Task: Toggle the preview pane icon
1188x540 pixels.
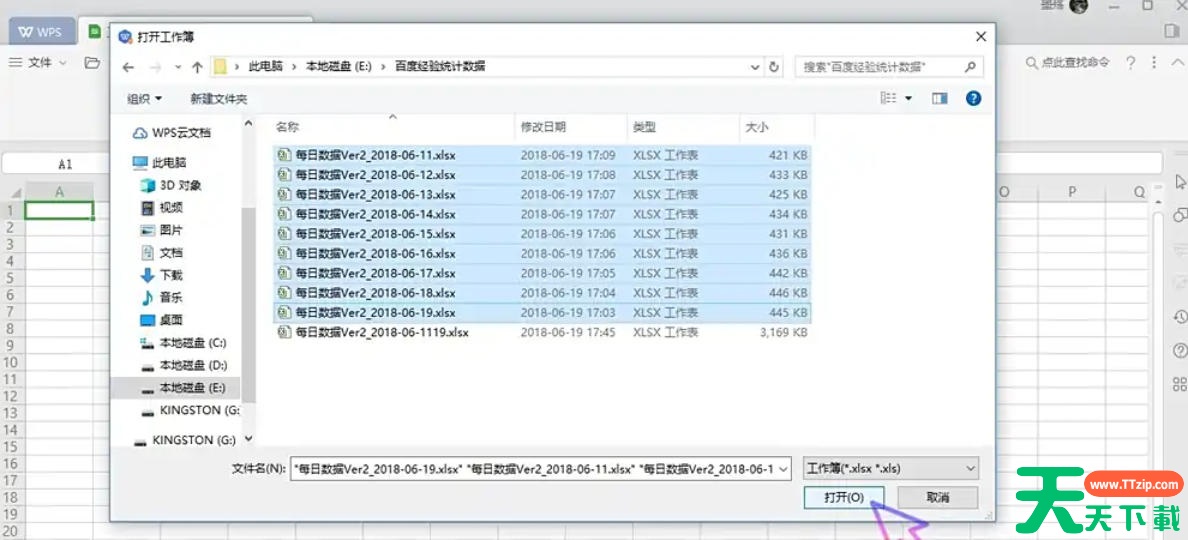Action: pyautogui.click(x=940, y=98)
